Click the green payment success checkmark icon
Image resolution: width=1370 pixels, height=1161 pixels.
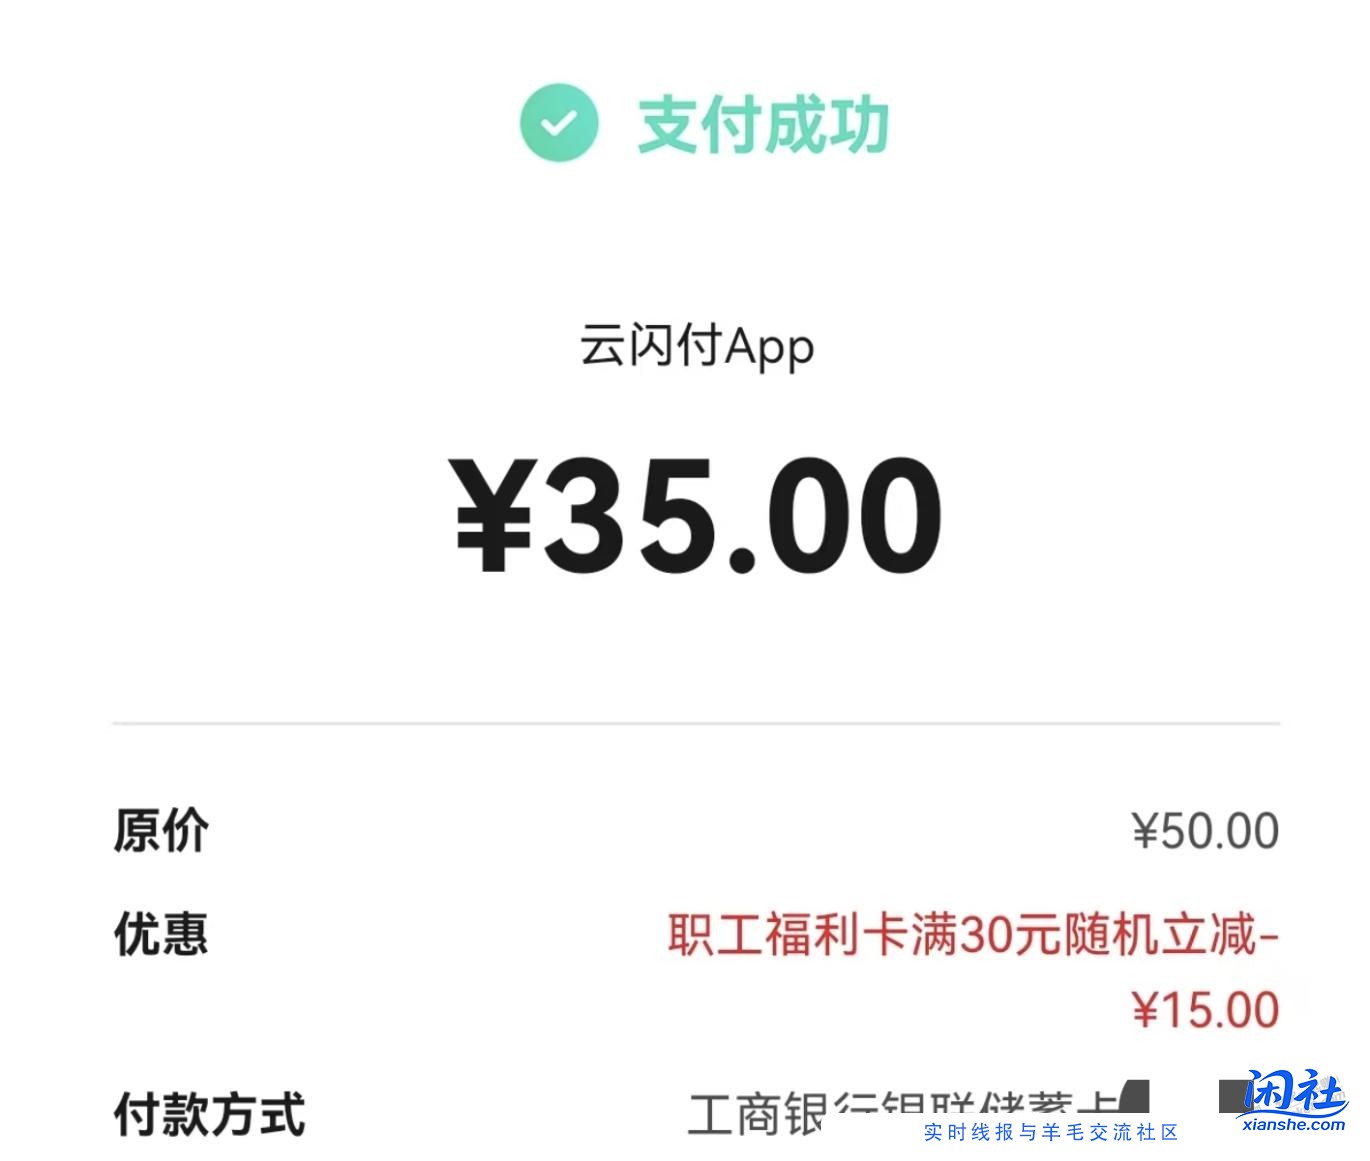tap(561, 123)
